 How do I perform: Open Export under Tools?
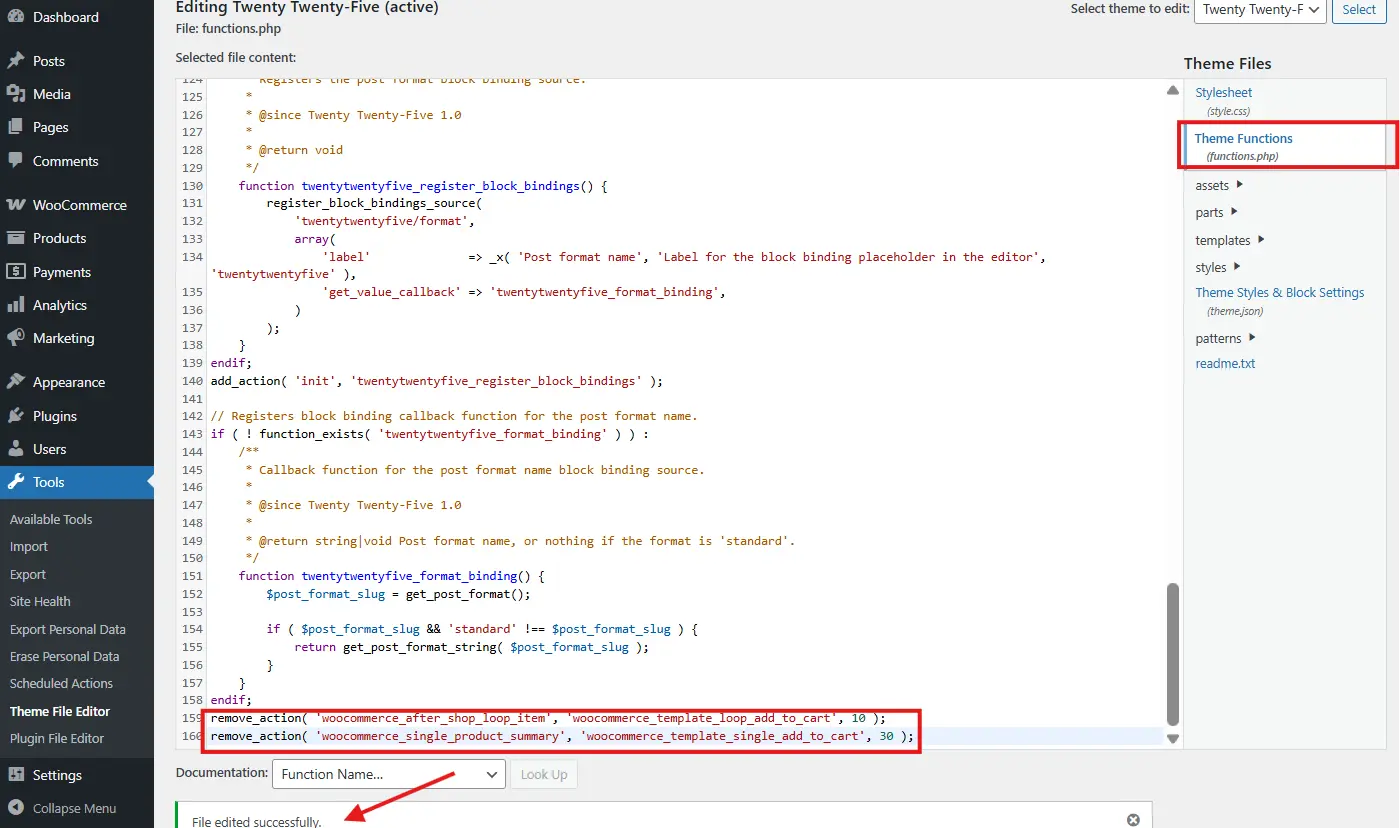pos(28,575)
